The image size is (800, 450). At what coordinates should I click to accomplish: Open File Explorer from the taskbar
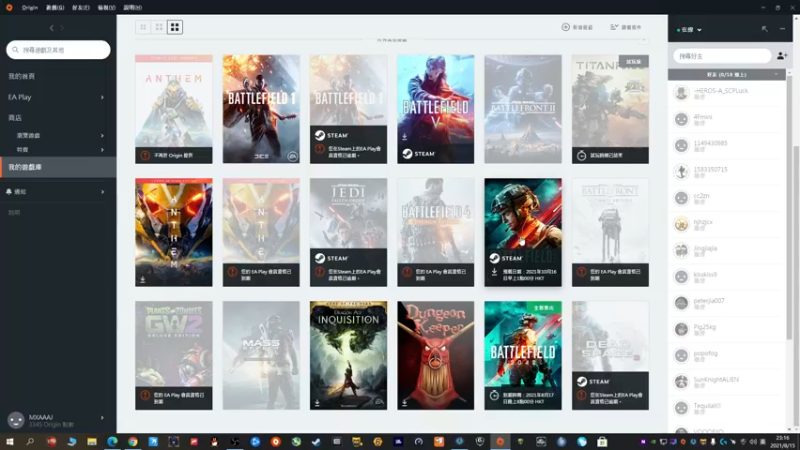pos(92,442)
